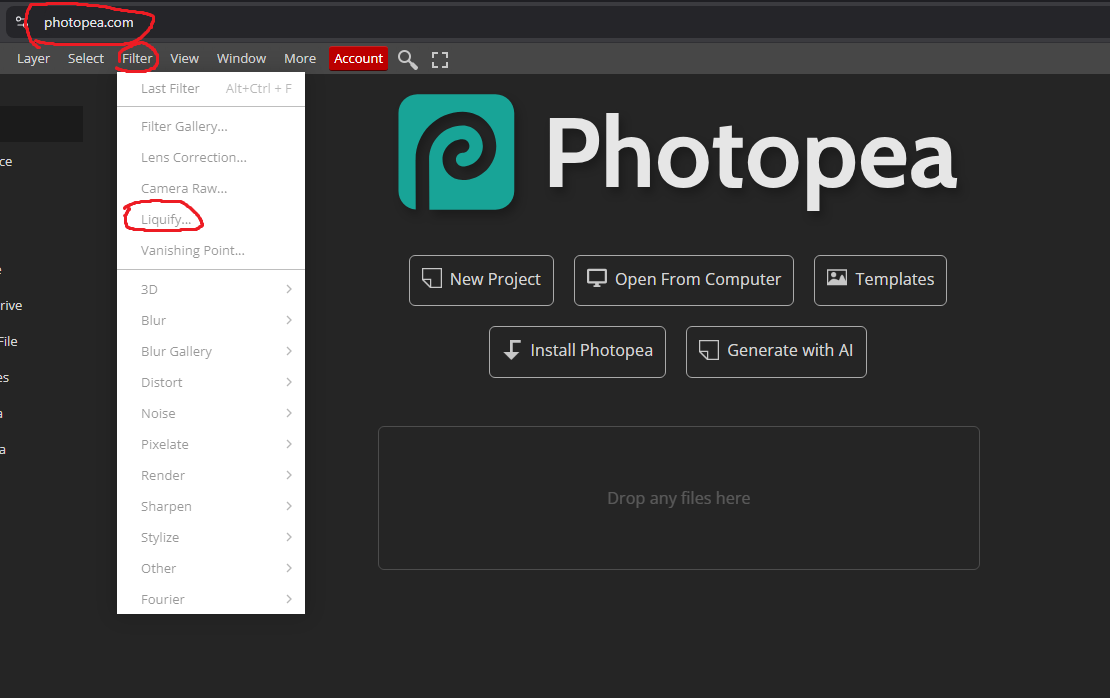Expand the Noise submenu
1110x698 pixels.
(211, 413)
